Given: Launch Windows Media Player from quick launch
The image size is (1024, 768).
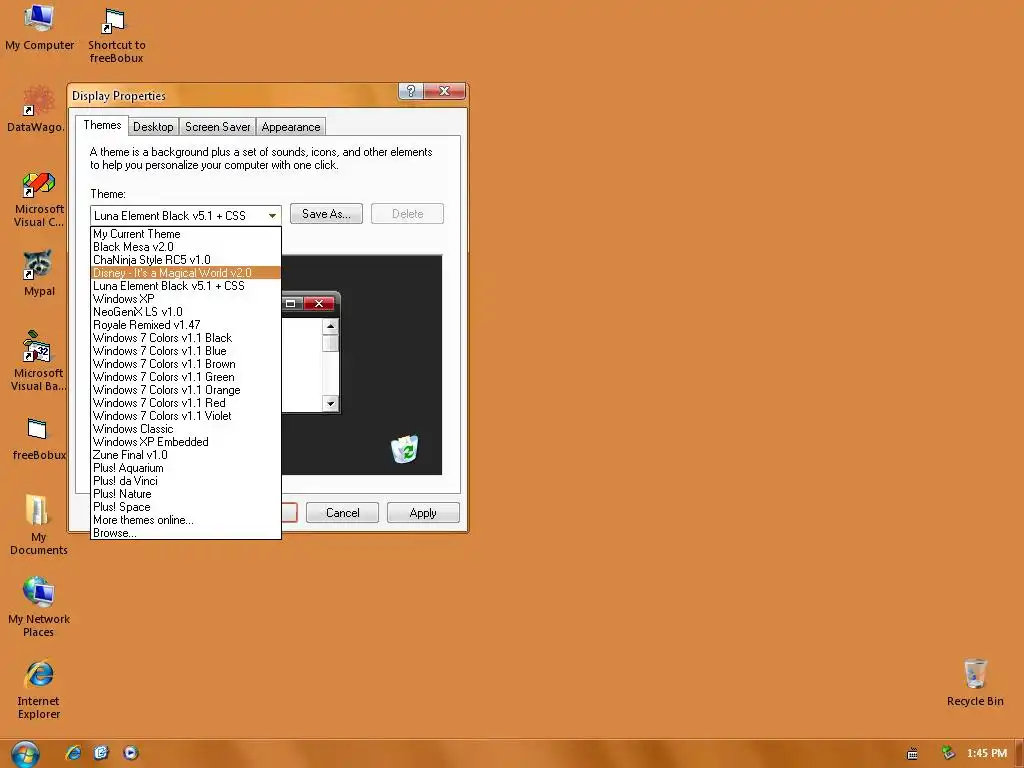Looking at the screenshot, I should 131,753.
